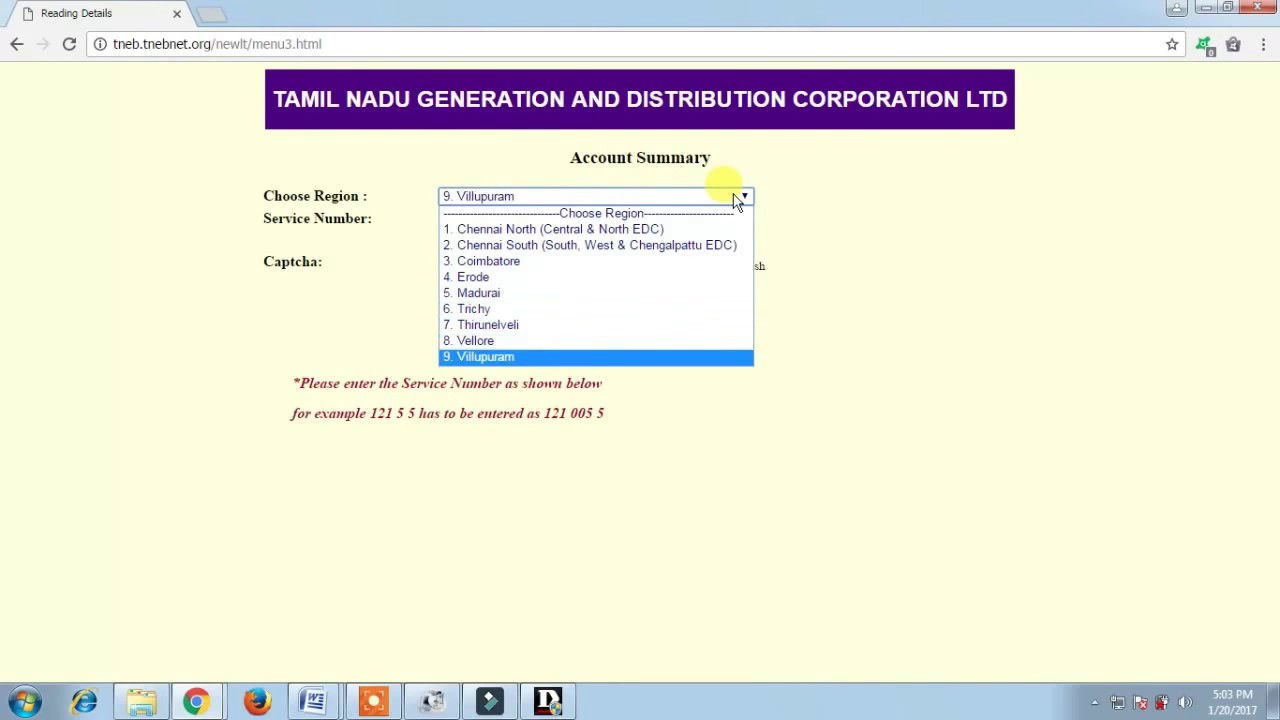
Task: Open the black D application in taskbar
Action: (548, 701)
